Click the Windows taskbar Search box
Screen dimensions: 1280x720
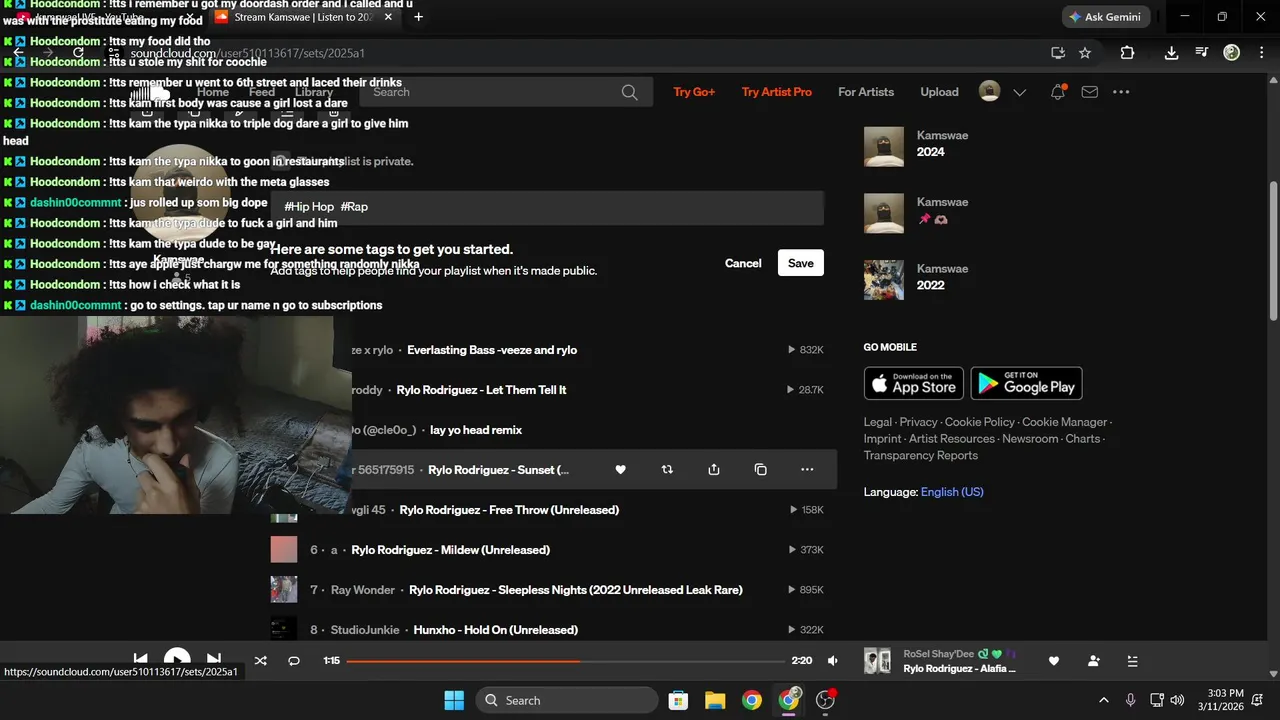[x=567, y=700]
